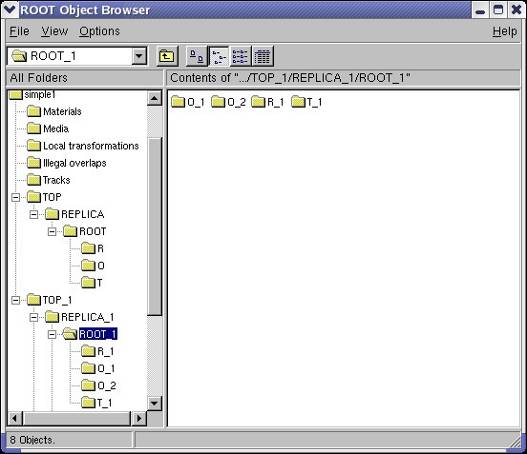Open the Options menu
This screenshot has height=454, width=527.
[99, 31]
